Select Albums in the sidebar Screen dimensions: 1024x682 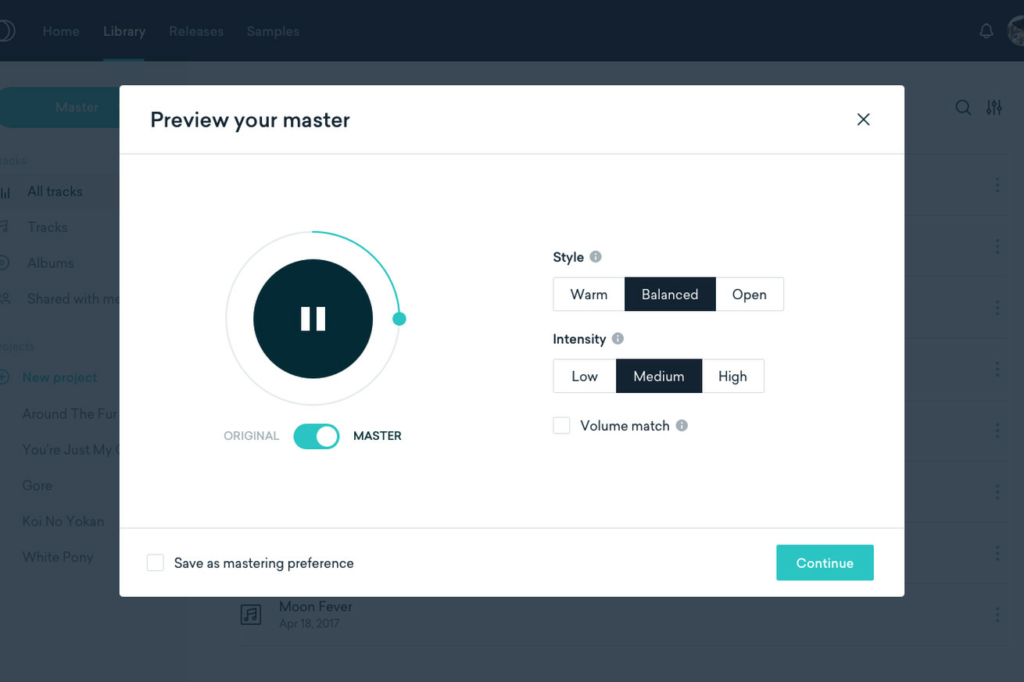tap(50, 263)
